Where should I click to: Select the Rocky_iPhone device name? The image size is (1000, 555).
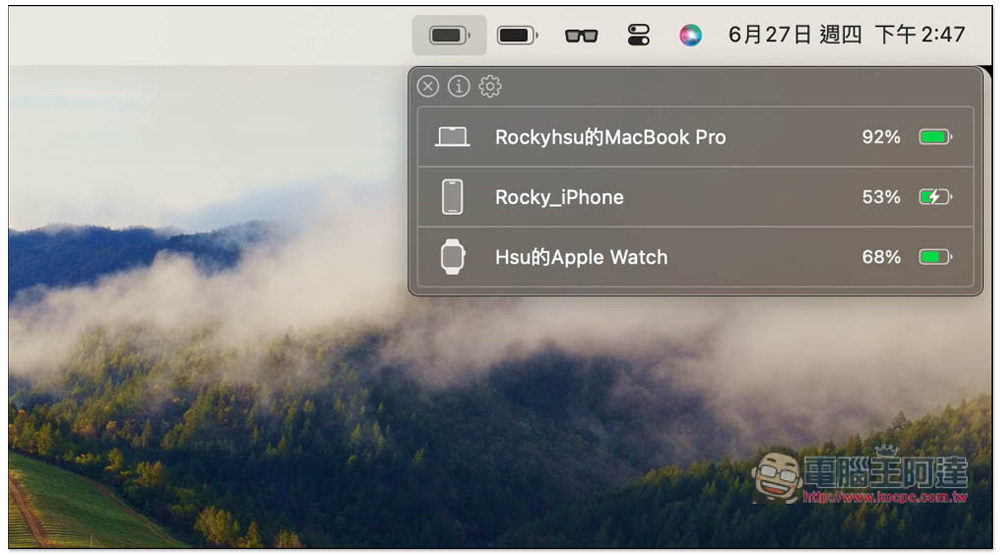coord(559,197)
